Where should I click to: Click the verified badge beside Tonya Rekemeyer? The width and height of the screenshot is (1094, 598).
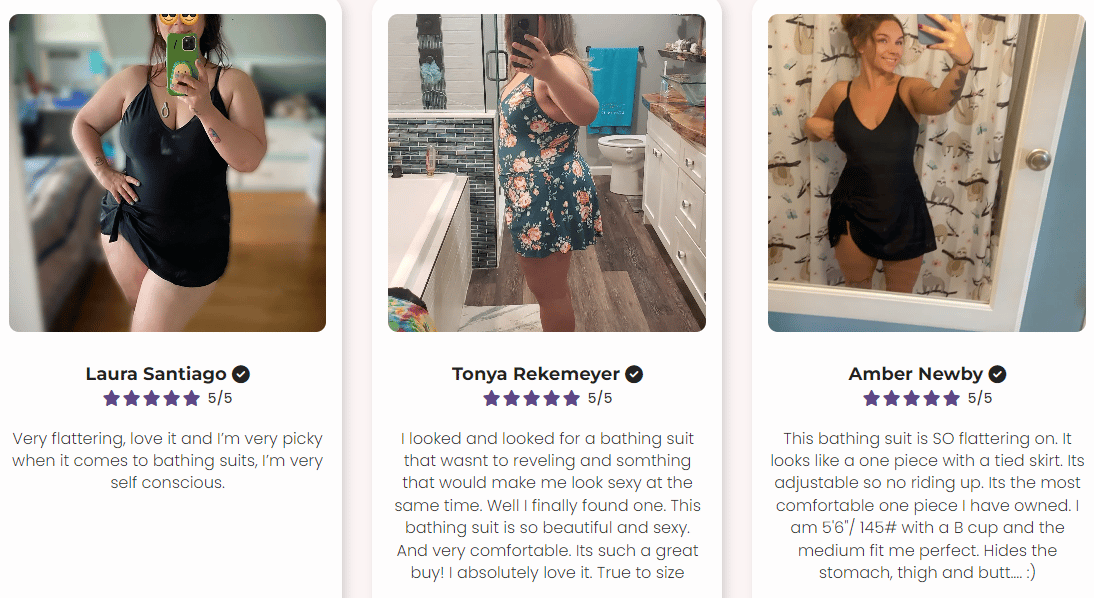pos(634,374)
